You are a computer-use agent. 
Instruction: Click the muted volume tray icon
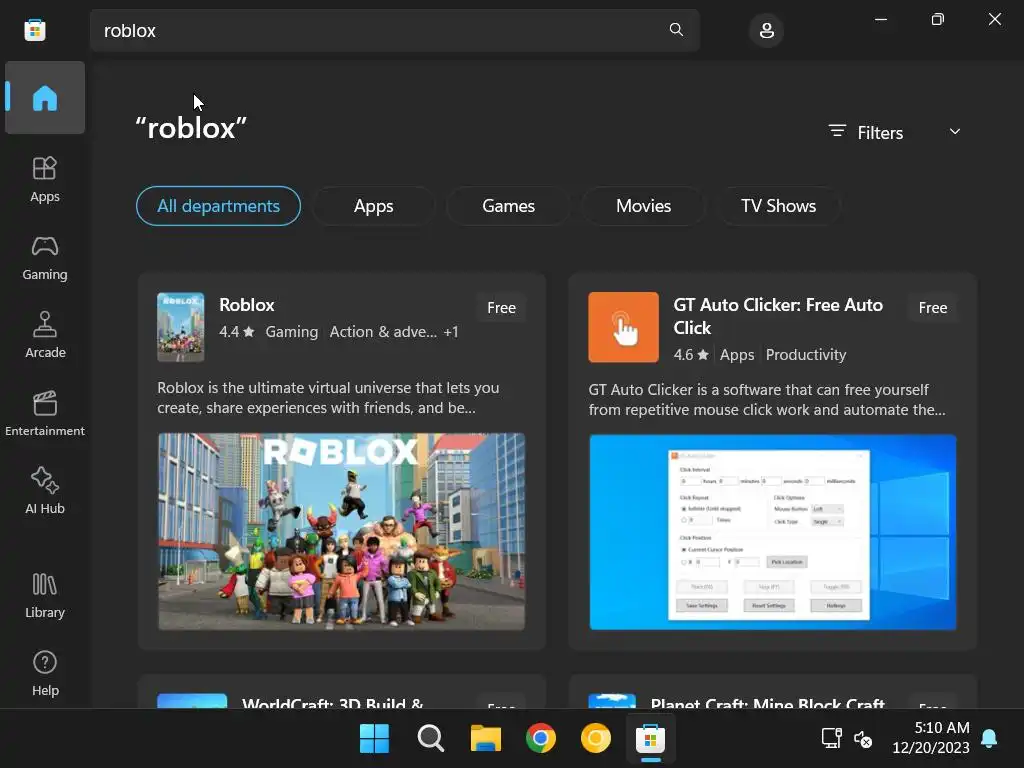coord(863,739)
